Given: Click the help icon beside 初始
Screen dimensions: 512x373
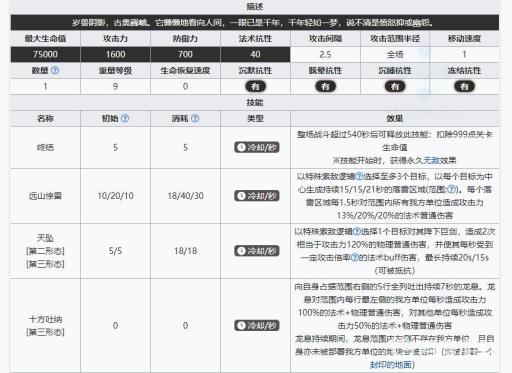Looking at the screenshot, I should click(x=125, y=118).
